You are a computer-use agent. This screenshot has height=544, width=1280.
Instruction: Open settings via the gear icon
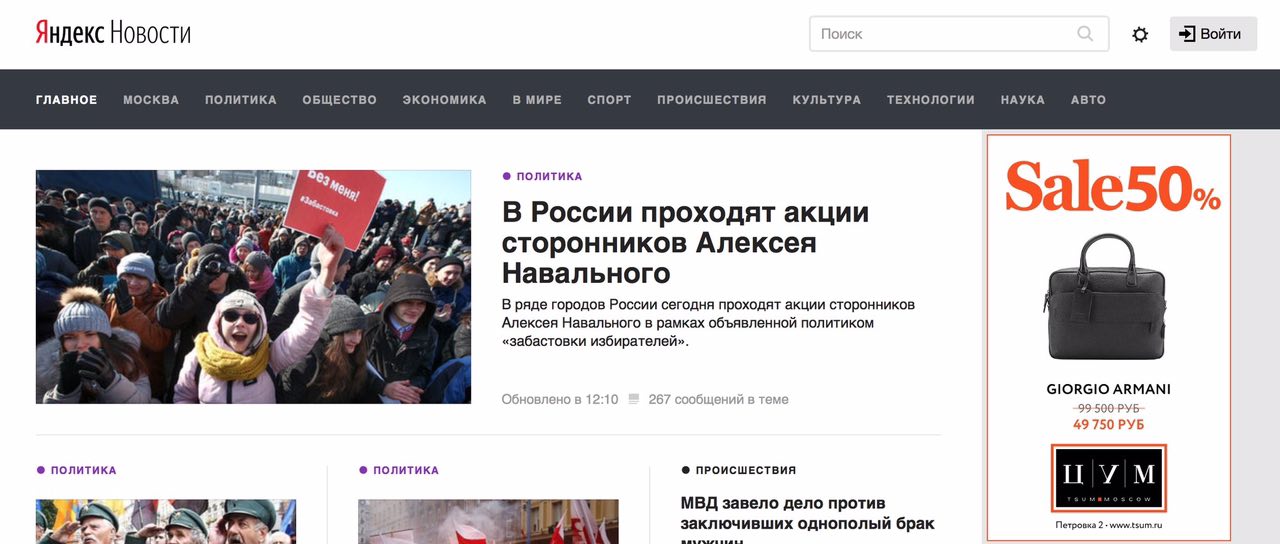1140,34
